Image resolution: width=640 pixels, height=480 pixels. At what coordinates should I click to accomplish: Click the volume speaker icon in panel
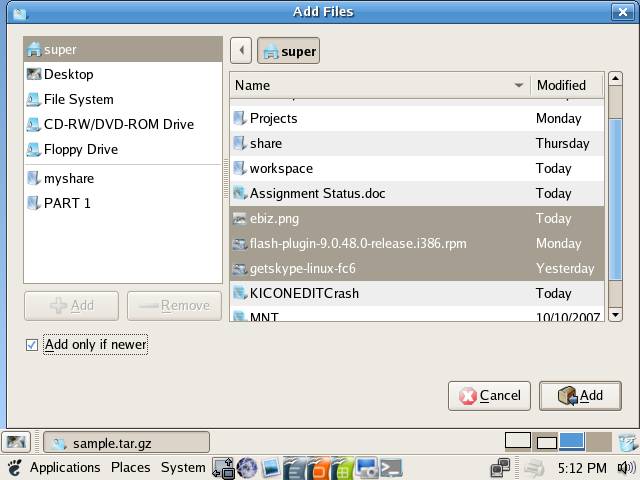coord(626,467)
